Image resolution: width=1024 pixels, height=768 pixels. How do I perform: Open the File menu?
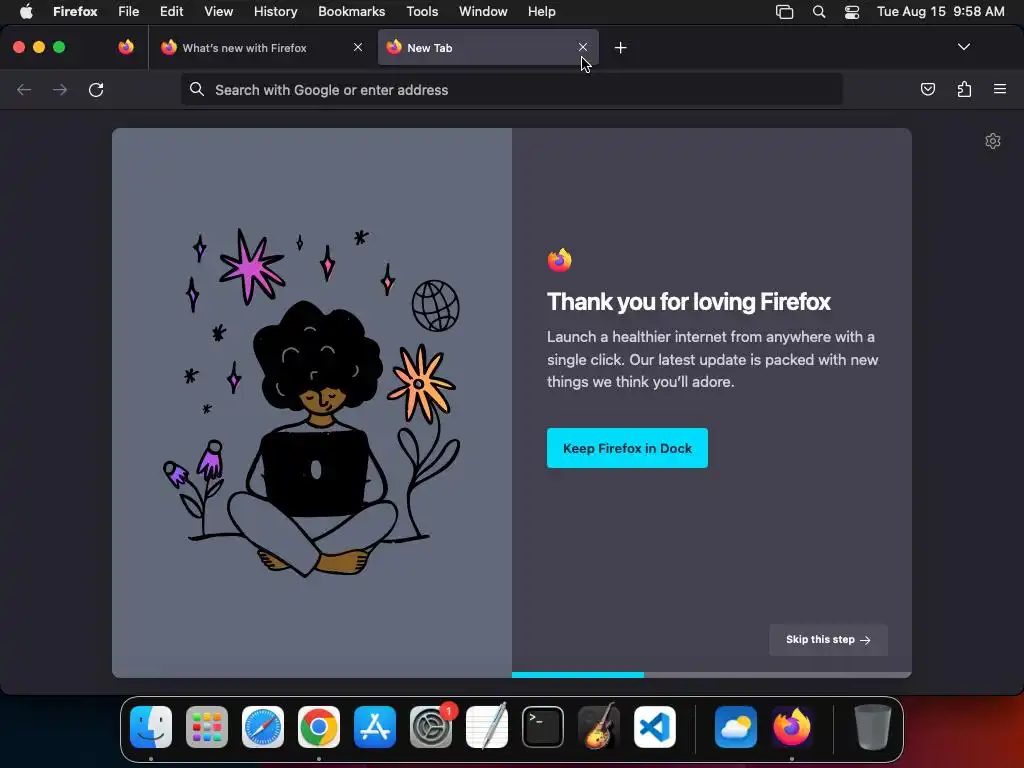[x=128, y=11]
